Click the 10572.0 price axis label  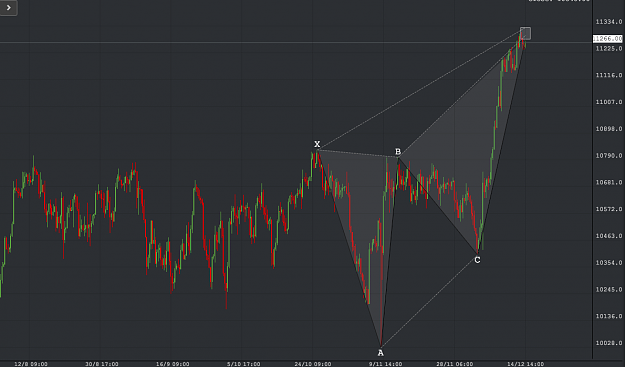click(609, 209)
